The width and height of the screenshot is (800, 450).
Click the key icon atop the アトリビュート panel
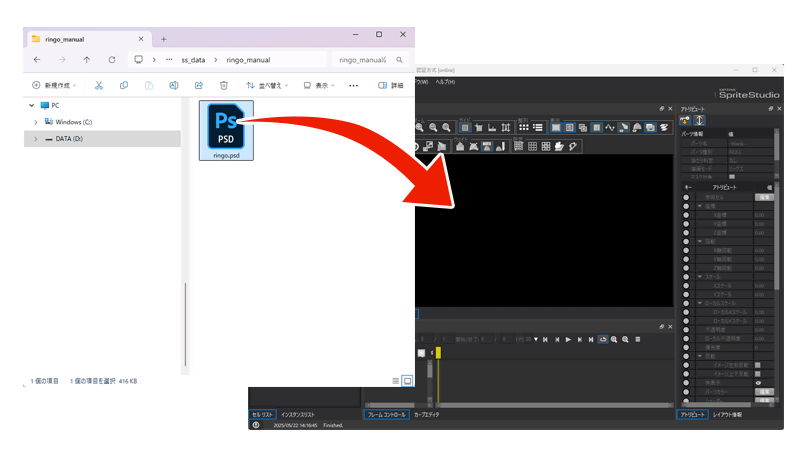pyautogui.click(x=685, y=120)
